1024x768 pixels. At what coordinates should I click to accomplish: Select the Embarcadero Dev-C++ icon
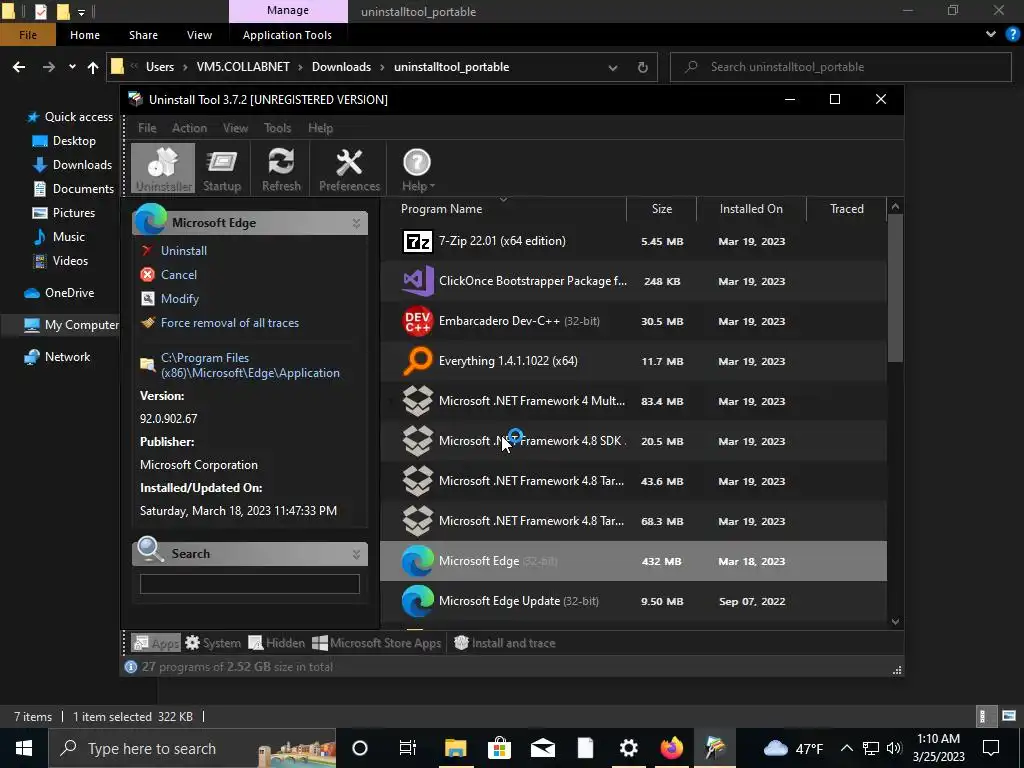(x=417, y=321)
